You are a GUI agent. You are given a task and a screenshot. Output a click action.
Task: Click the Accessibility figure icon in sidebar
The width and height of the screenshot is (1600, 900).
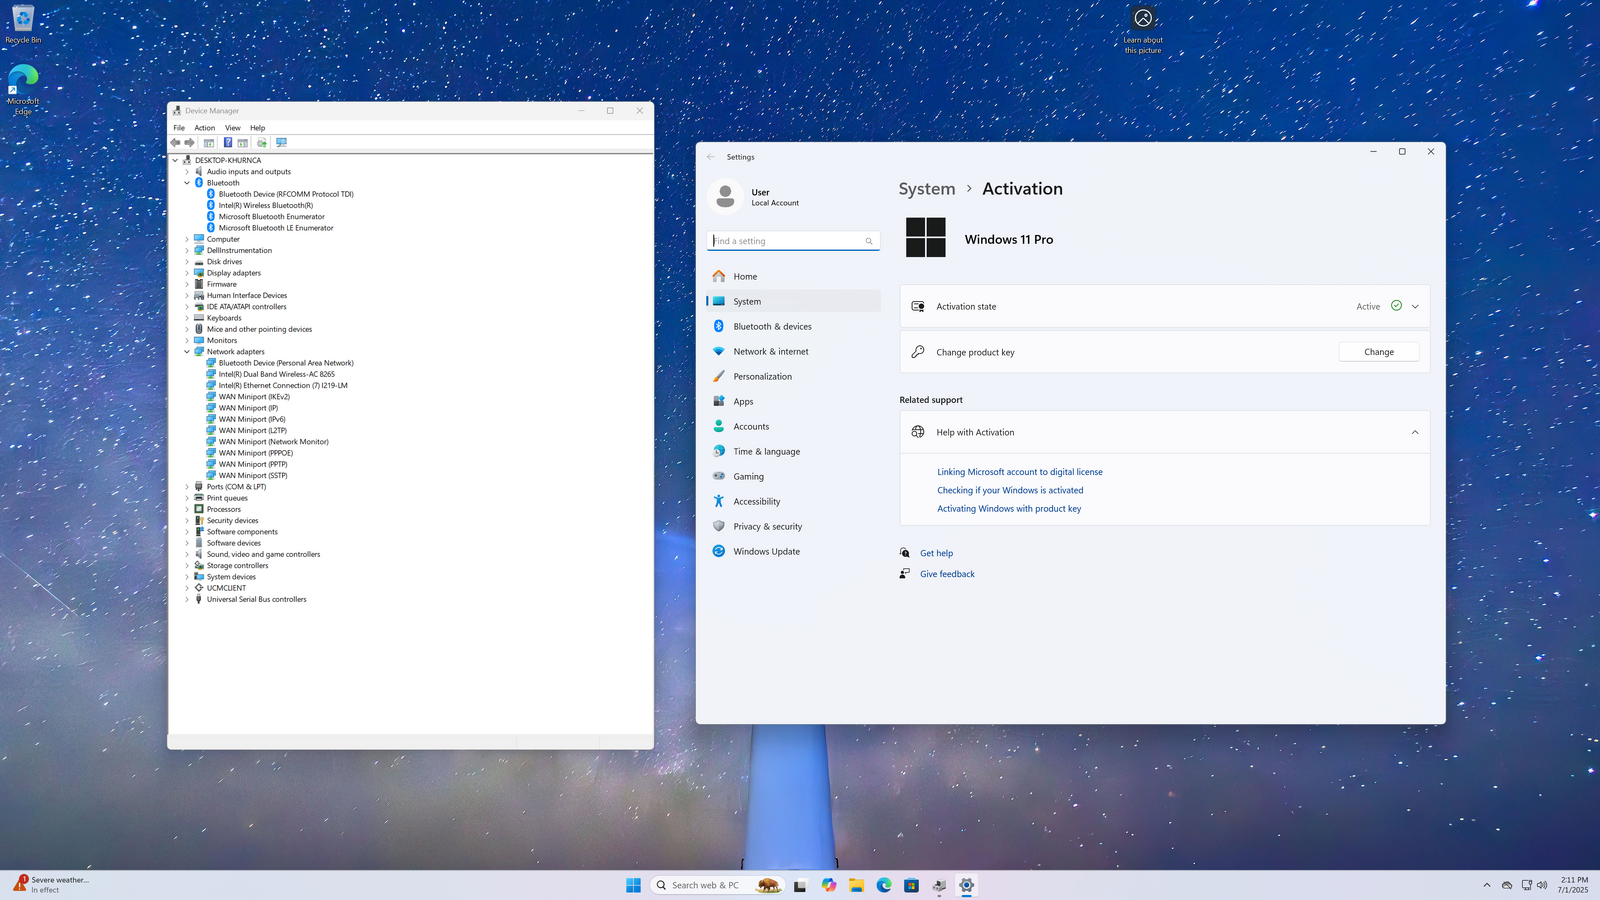719,501
